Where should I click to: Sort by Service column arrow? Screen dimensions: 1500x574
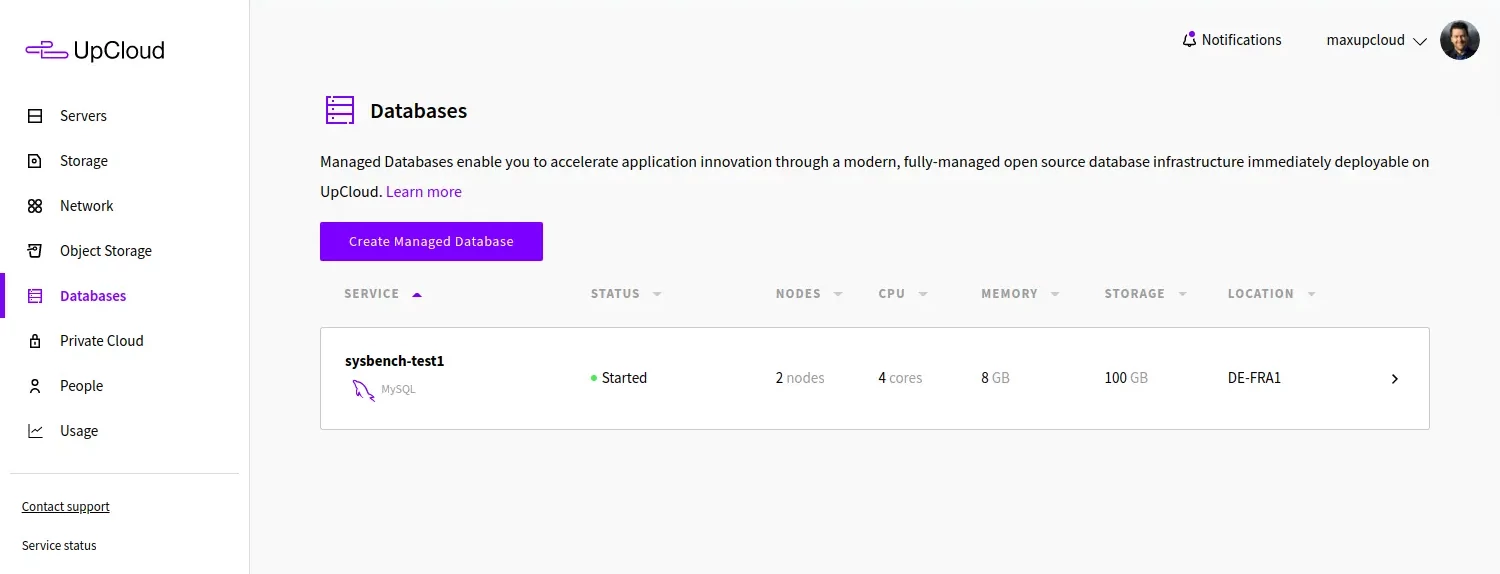[417, 294]
